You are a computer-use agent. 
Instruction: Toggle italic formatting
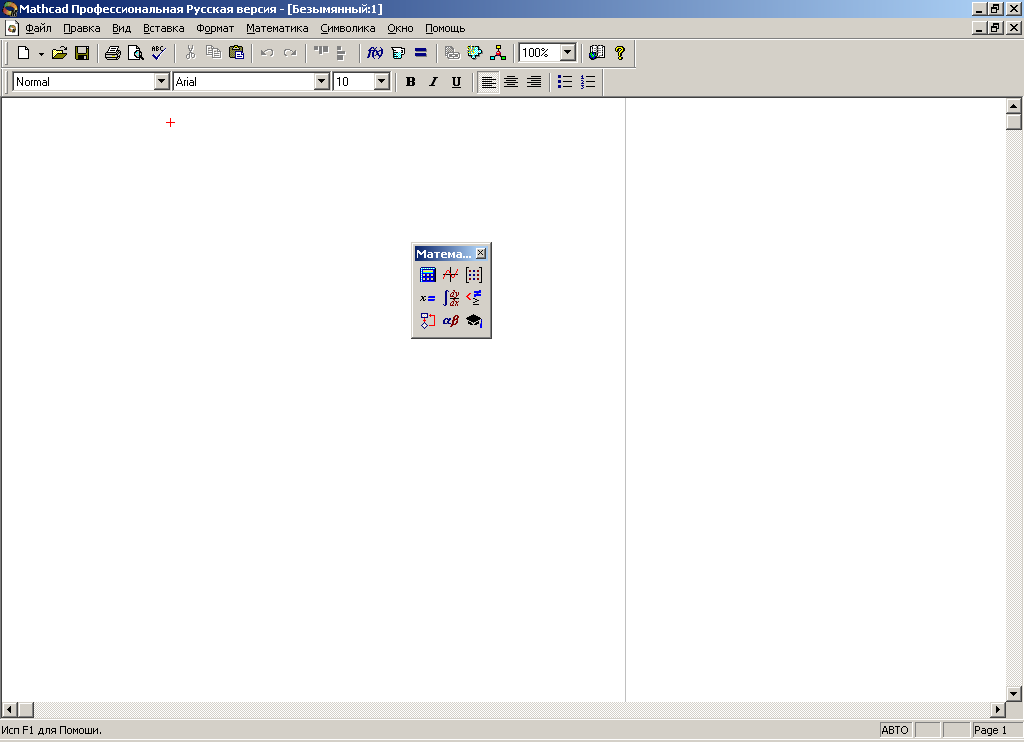[433, 82]
